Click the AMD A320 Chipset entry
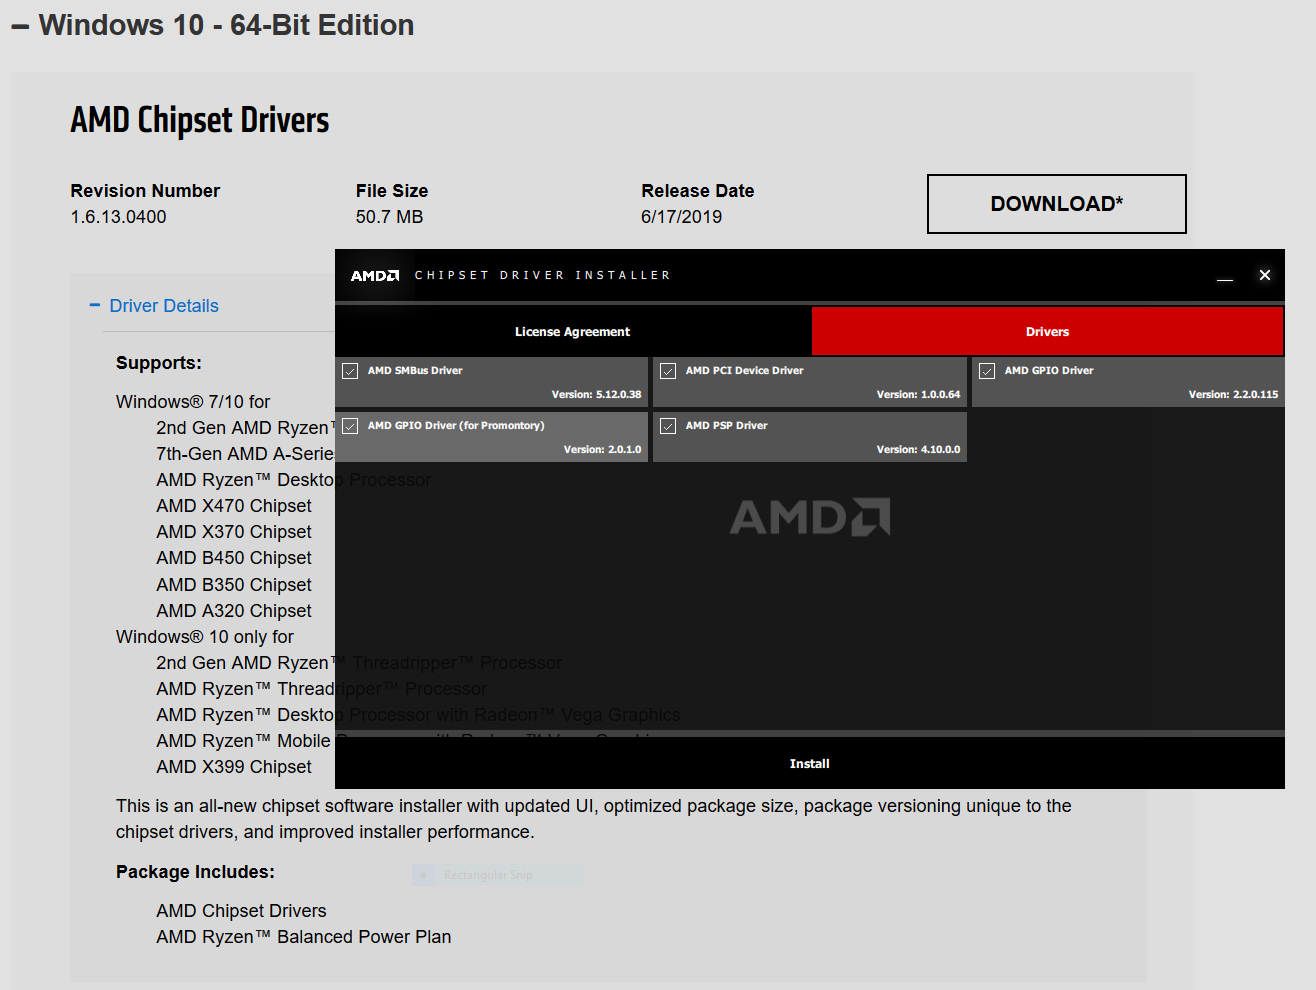This screenshot has height=990, width=1316. pyautogui.click(x=234, y=611)
